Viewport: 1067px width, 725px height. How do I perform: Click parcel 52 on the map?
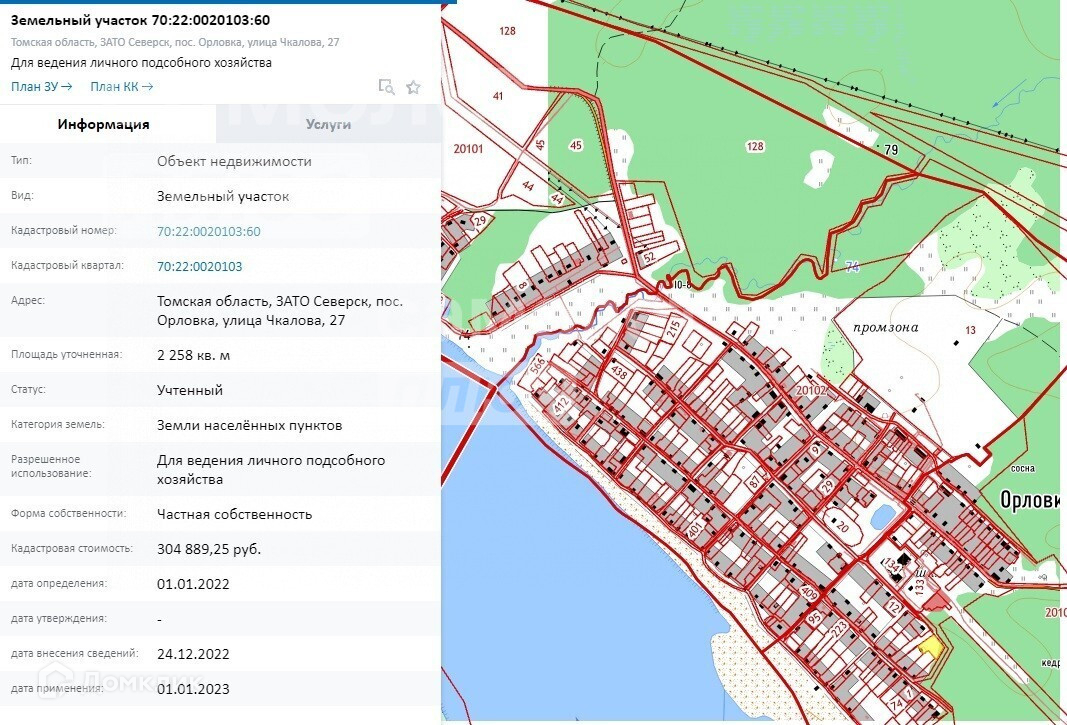pyautogui.click(x=648, y=257)
